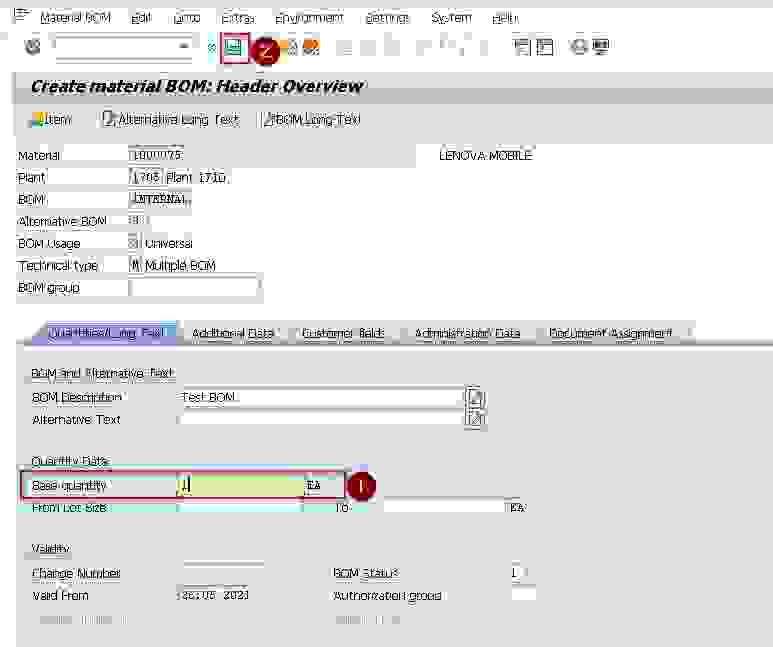Viewport: 773px width, 647px height.
Task: Click the BOM Long Text button
Action: [312, 119]
